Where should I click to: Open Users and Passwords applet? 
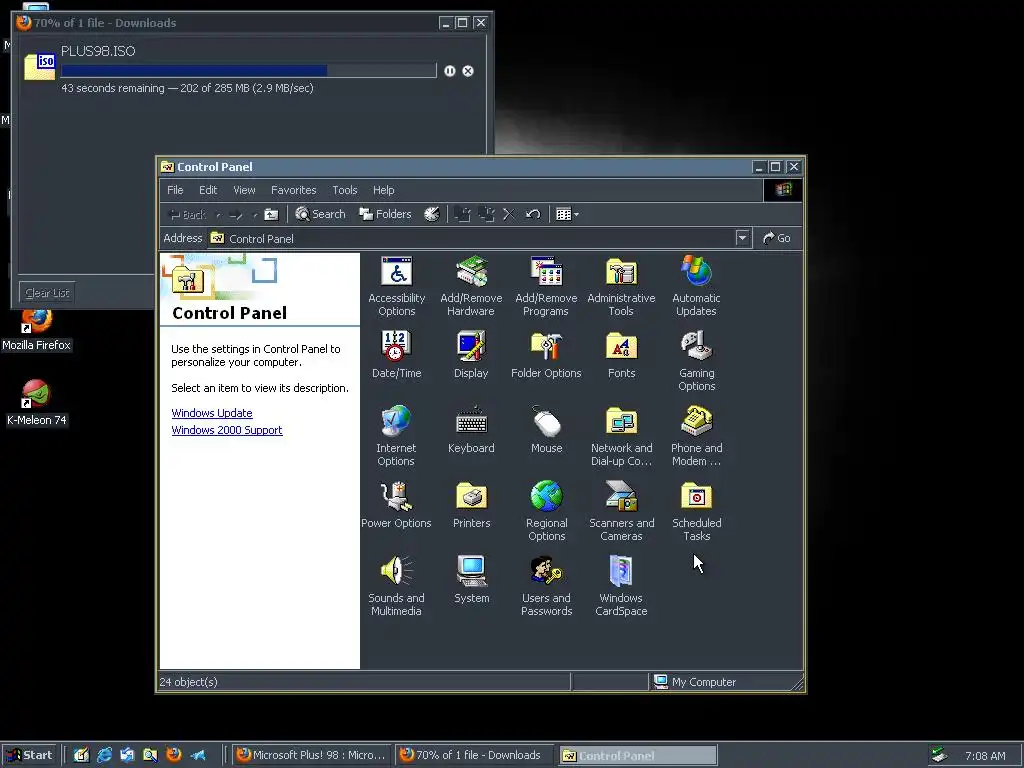pos(546,586)
